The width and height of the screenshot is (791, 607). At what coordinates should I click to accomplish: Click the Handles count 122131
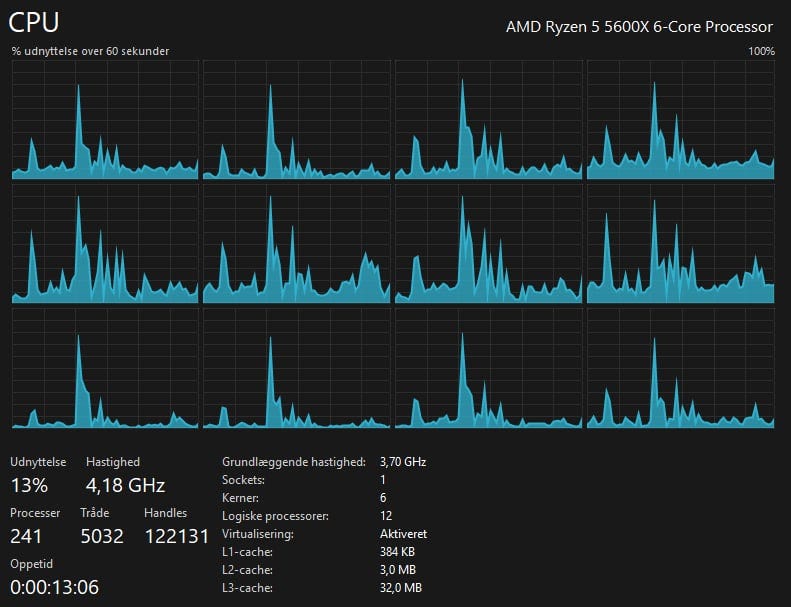177,536
